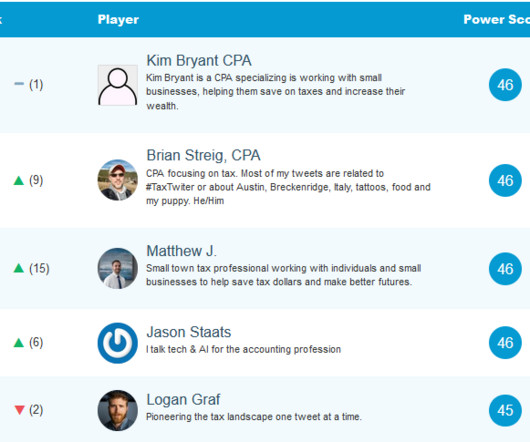Open Brian Streig, CPA name link
The width and height of the screenshot is (530, 442).
pyautogui.click(x=203, y=155)
